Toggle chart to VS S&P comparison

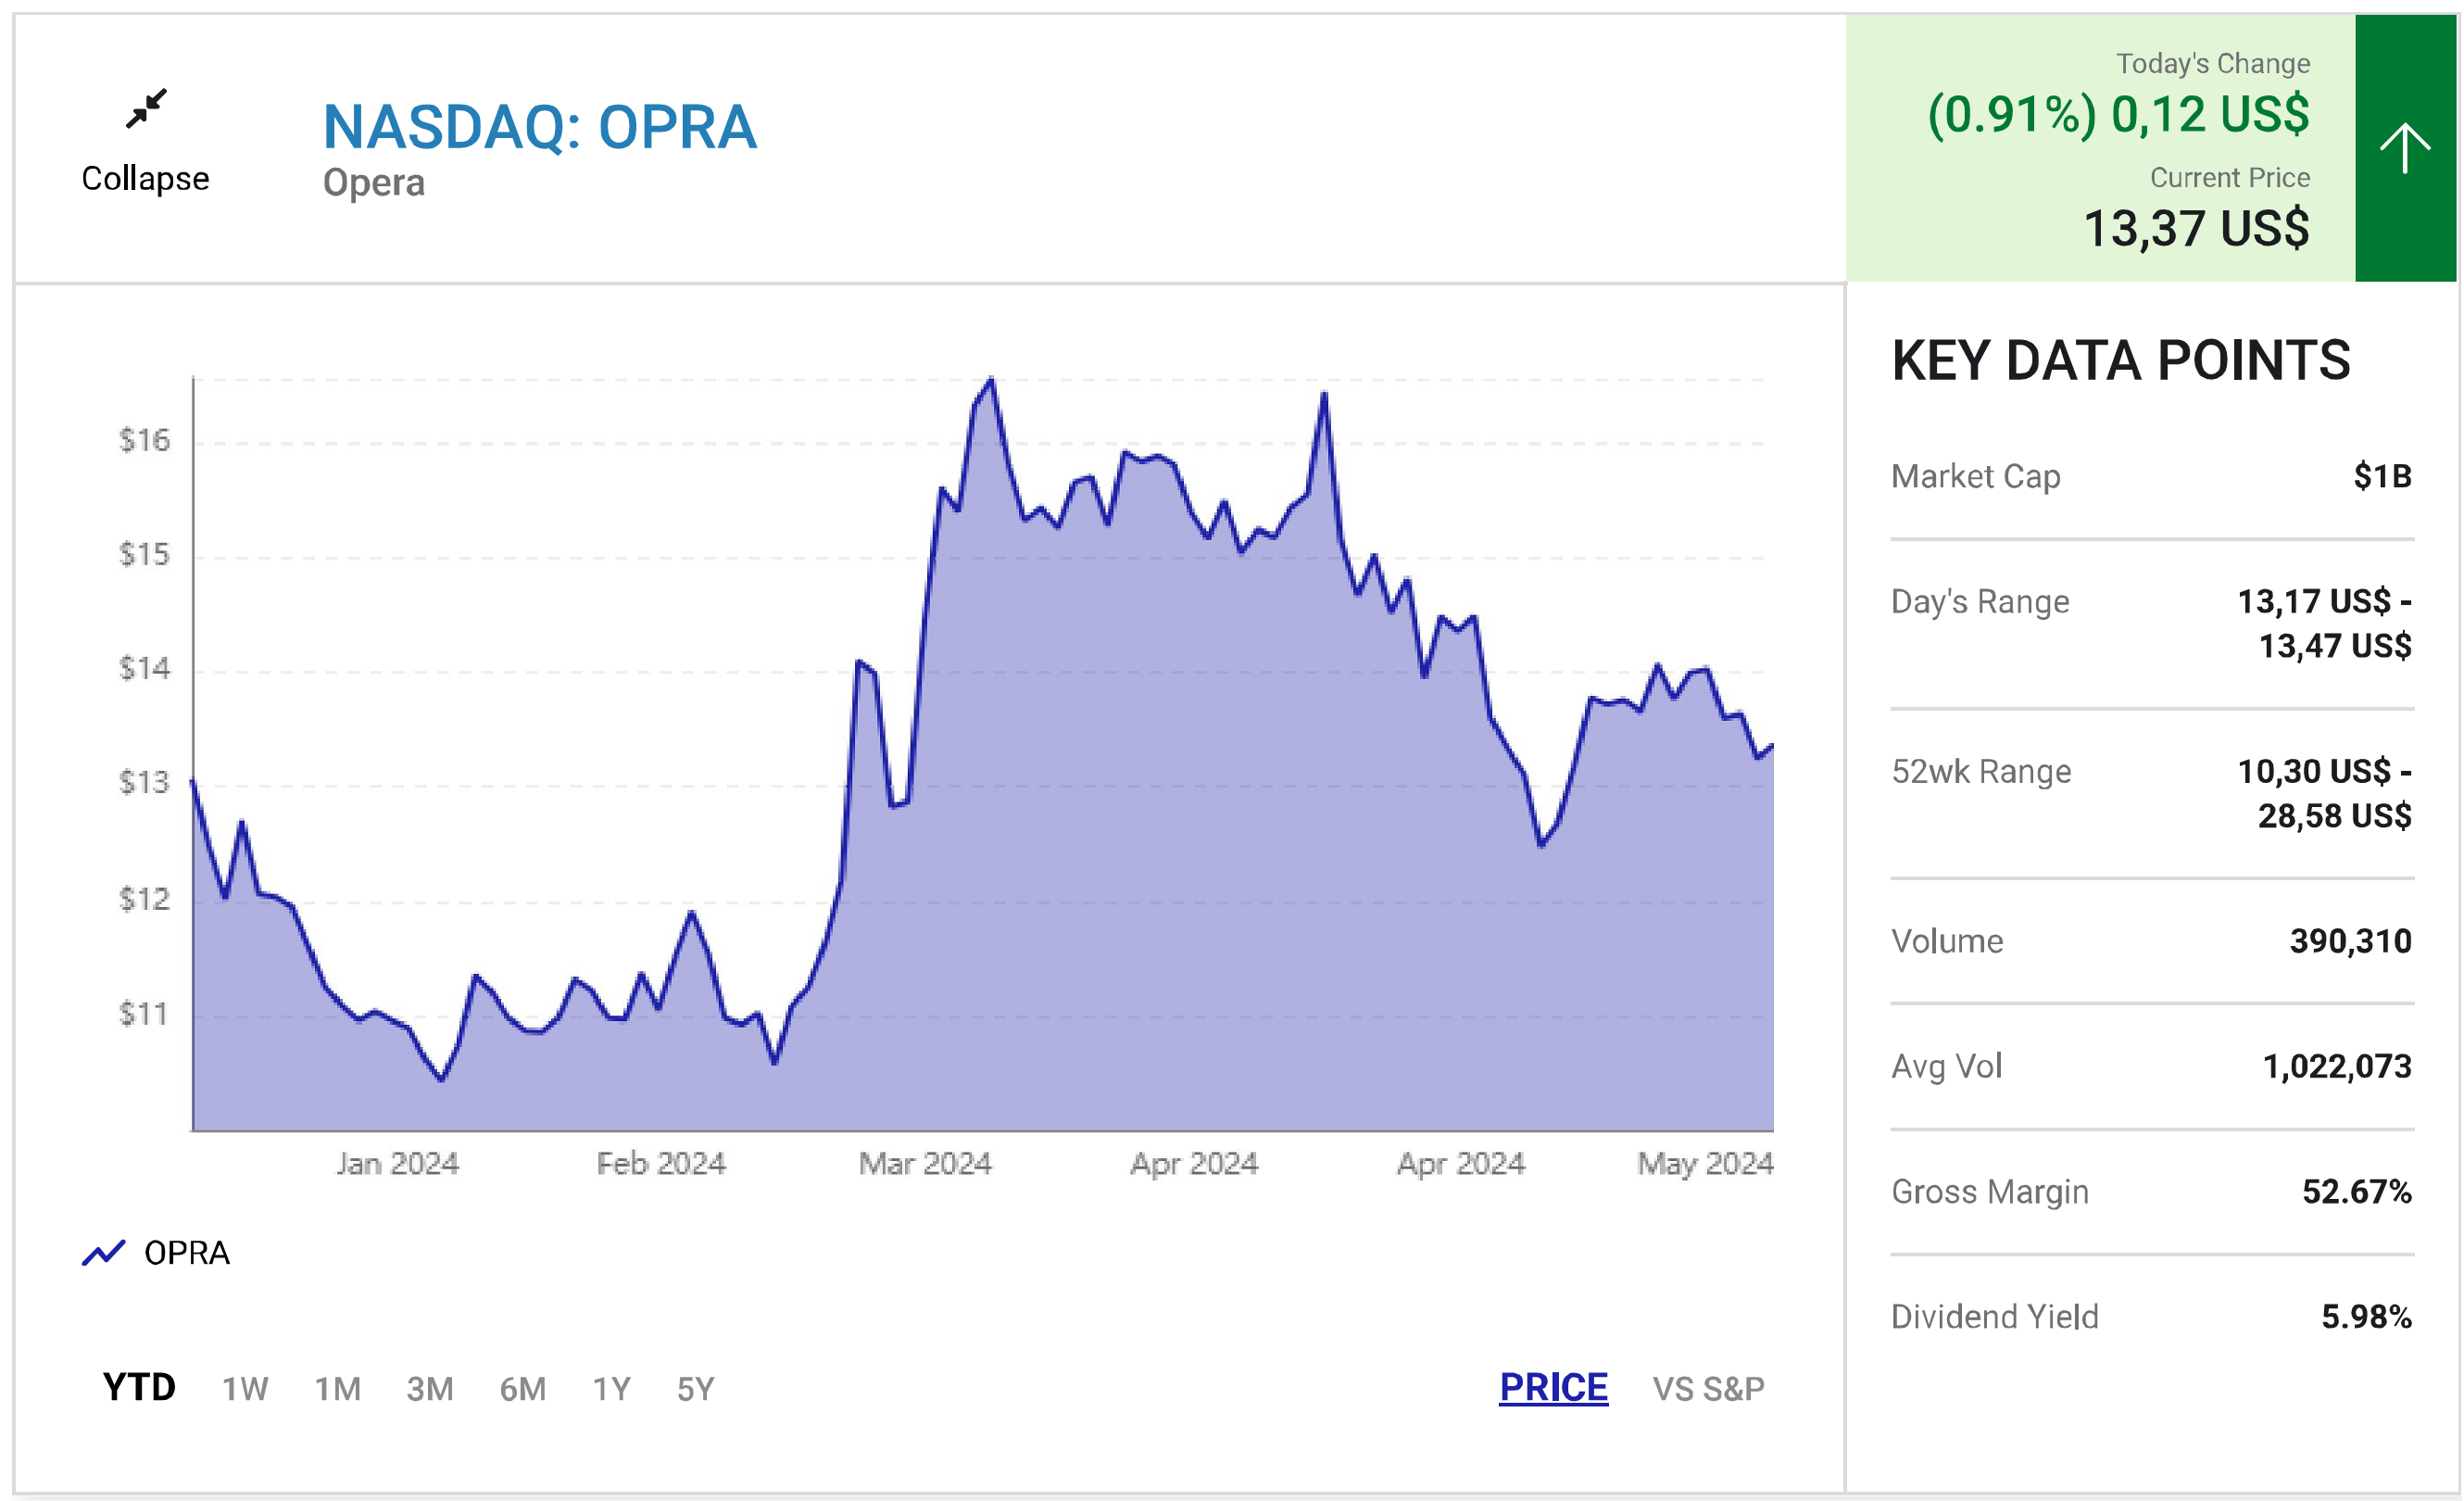1708,1389
